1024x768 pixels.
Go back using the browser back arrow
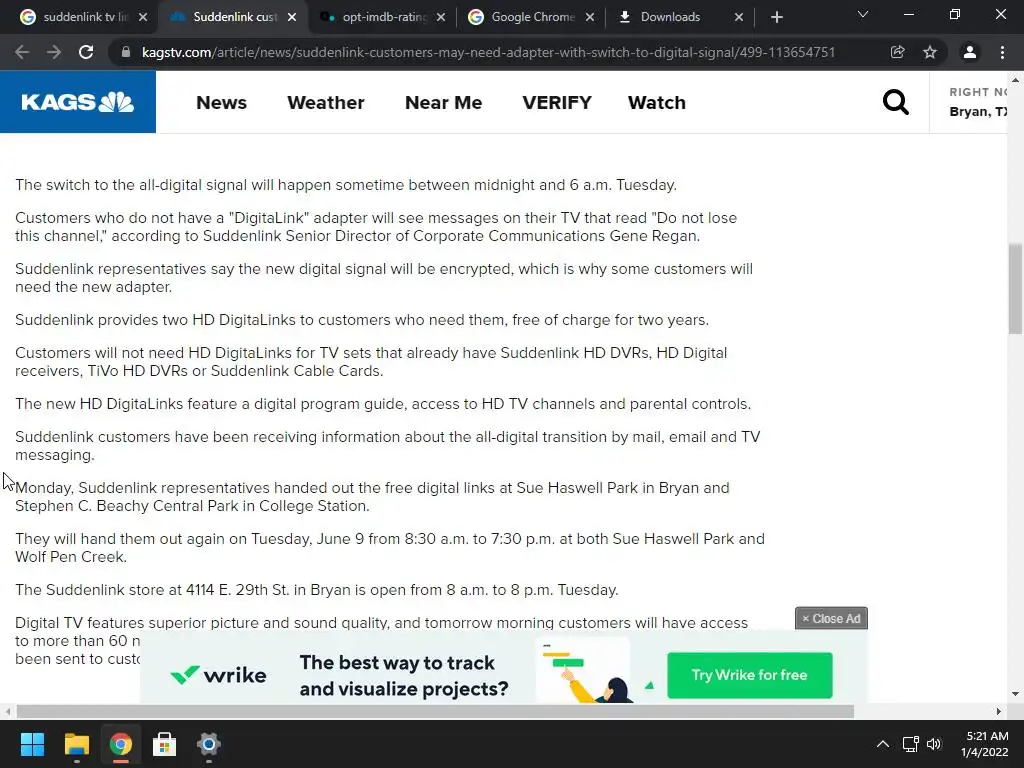click(22, 52)
